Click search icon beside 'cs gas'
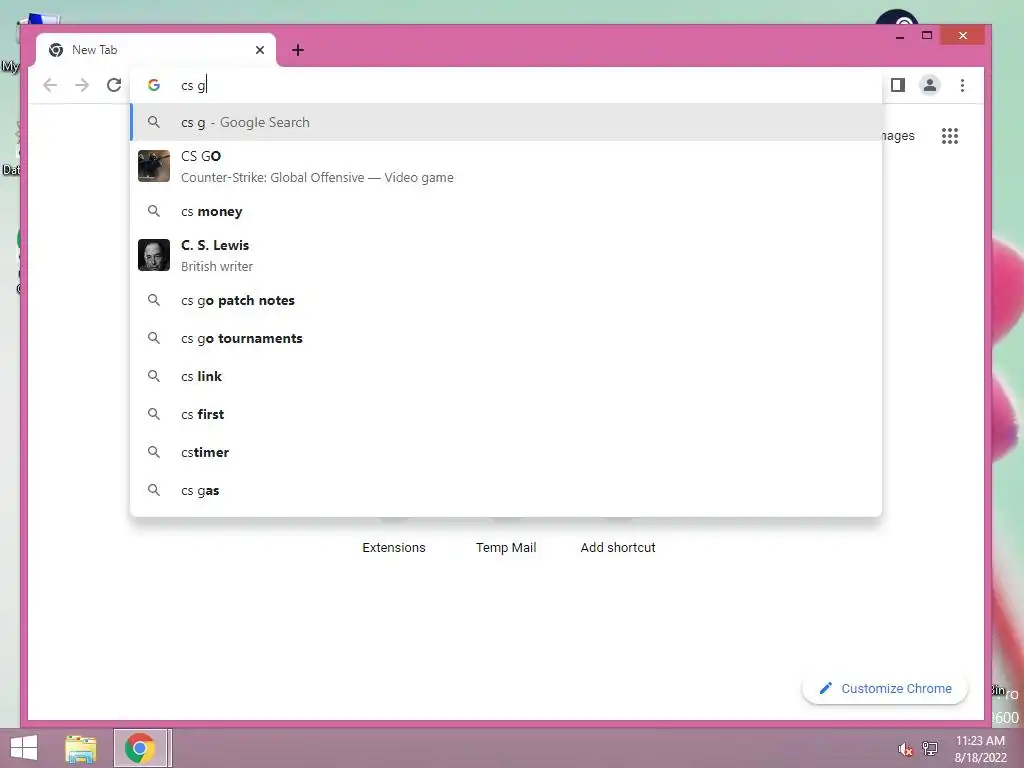Viewport: 1024px width, 768px height. click(153, 490)
